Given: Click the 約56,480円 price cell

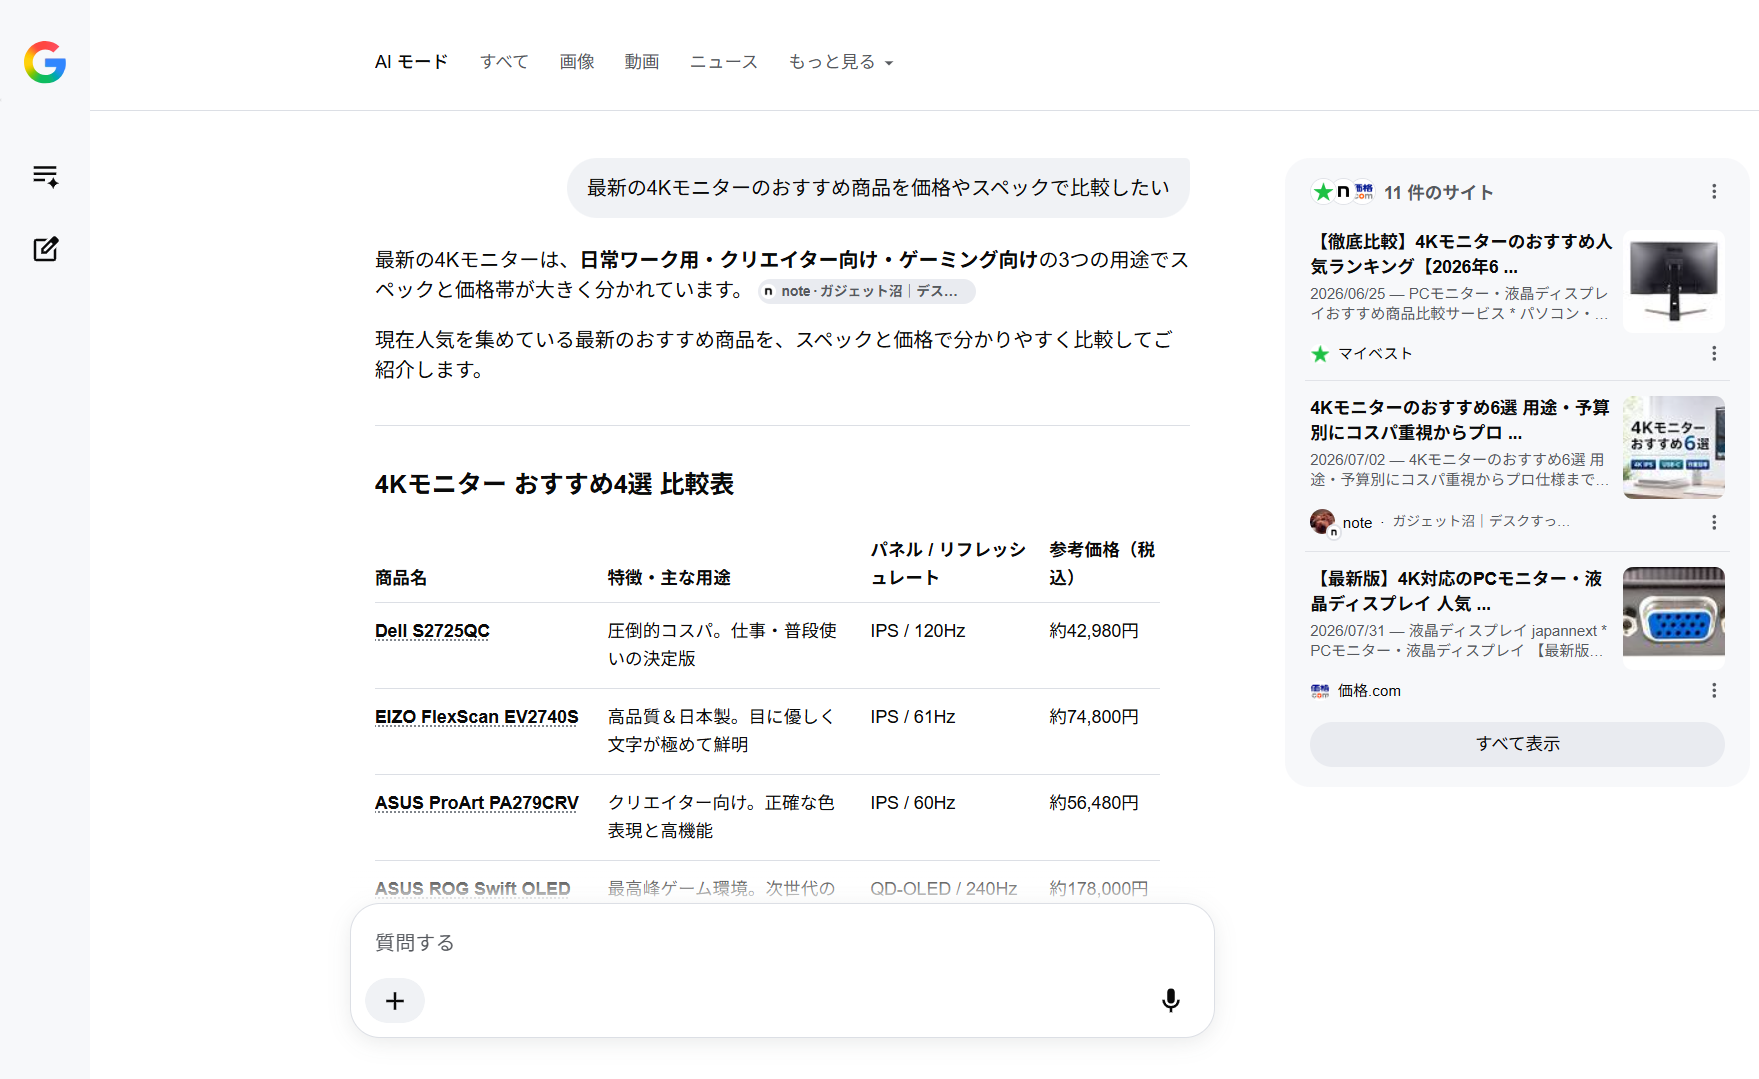Looking at the screenshot, I should pyautogui.click(x=1094, y=803).
